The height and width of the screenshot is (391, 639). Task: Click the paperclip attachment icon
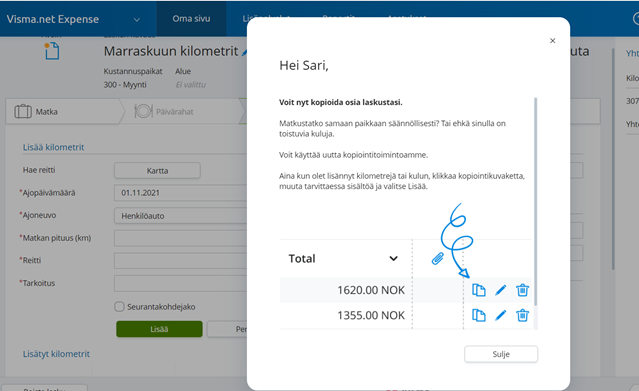tap(438, 258)
